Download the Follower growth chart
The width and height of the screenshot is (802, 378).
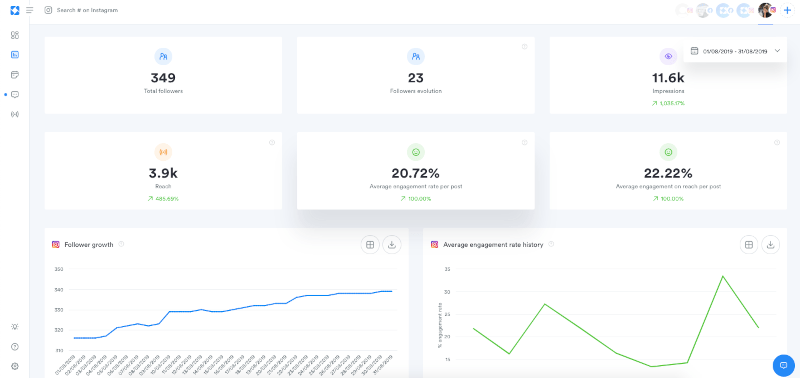click(392, 244)
